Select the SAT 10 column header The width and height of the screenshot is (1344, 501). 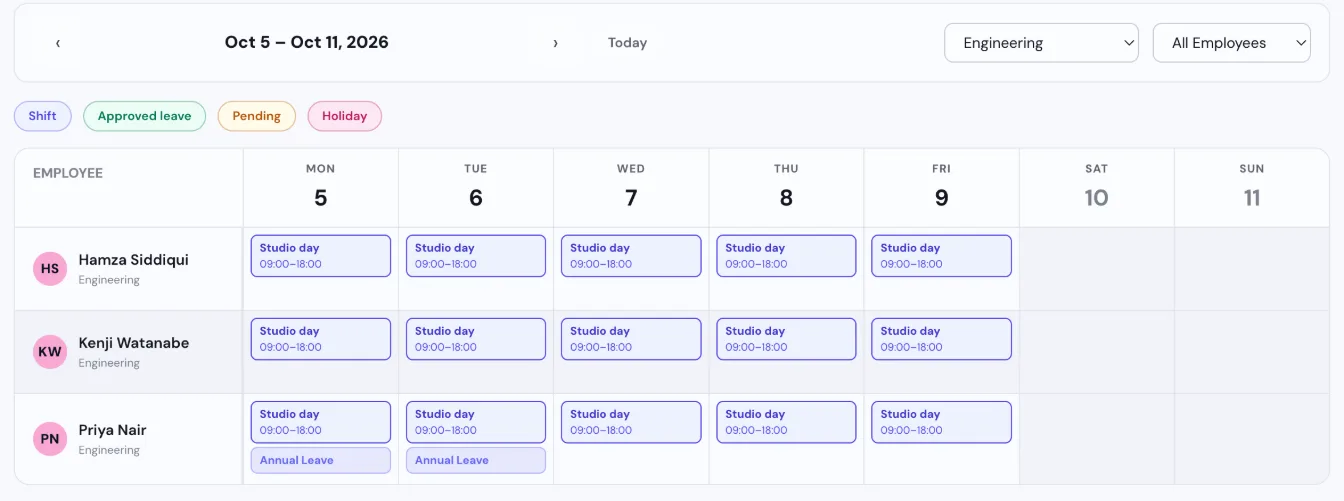point(1096,187)
